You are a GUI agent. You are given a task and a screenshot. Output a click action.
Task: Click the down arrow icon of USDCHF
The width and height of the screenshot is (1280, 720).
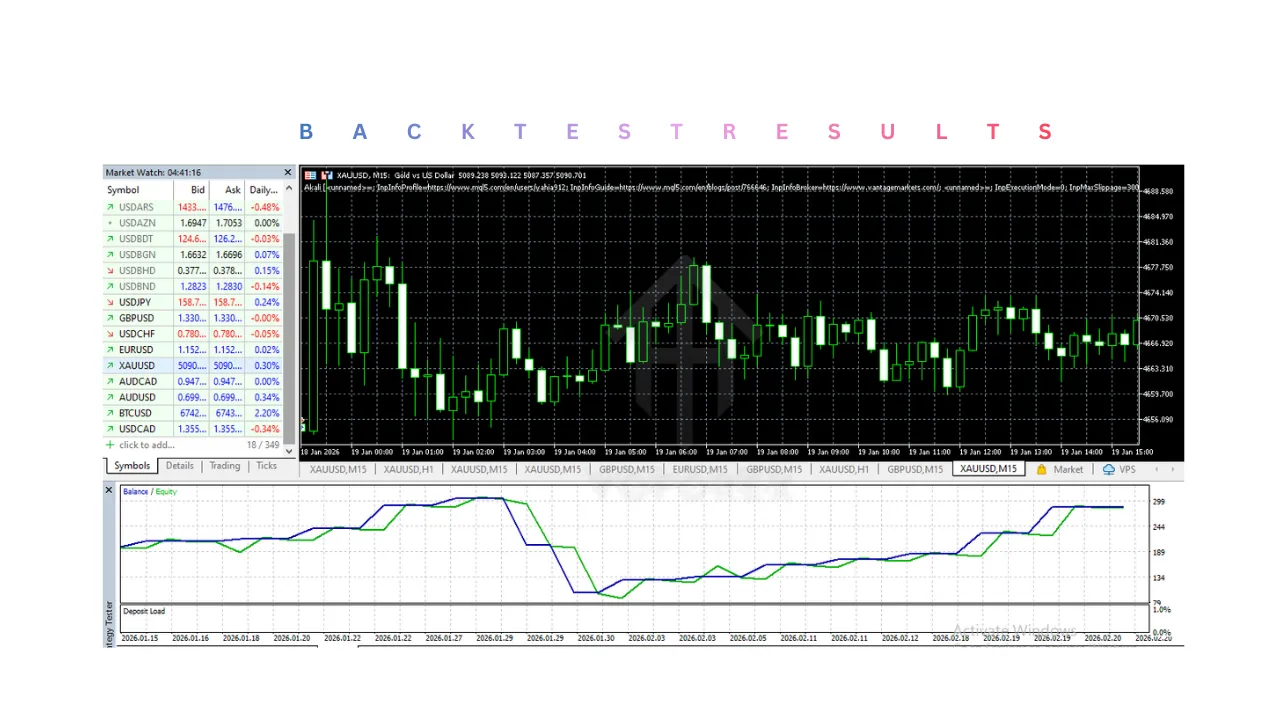tap(110, 334)
